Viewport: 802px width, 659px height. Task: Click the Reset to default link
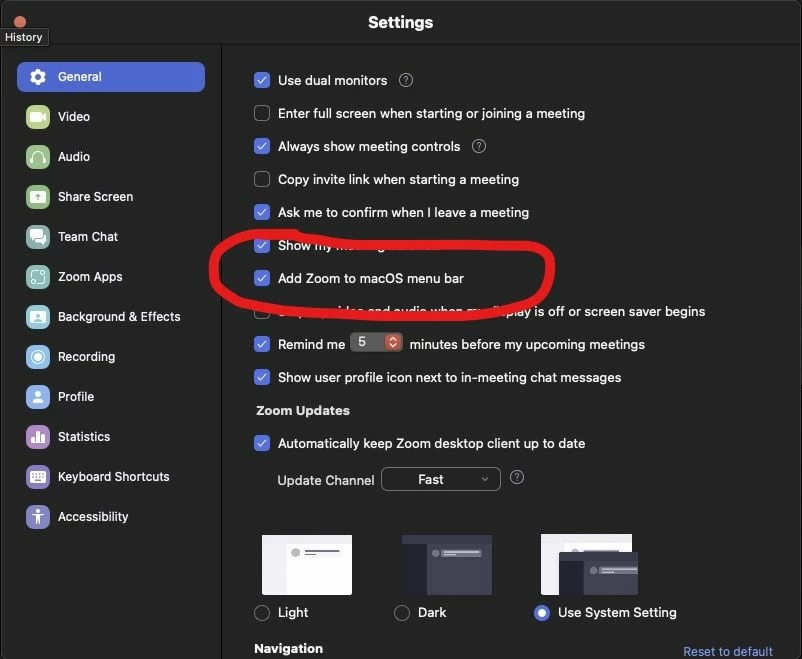tap(728, 651)
